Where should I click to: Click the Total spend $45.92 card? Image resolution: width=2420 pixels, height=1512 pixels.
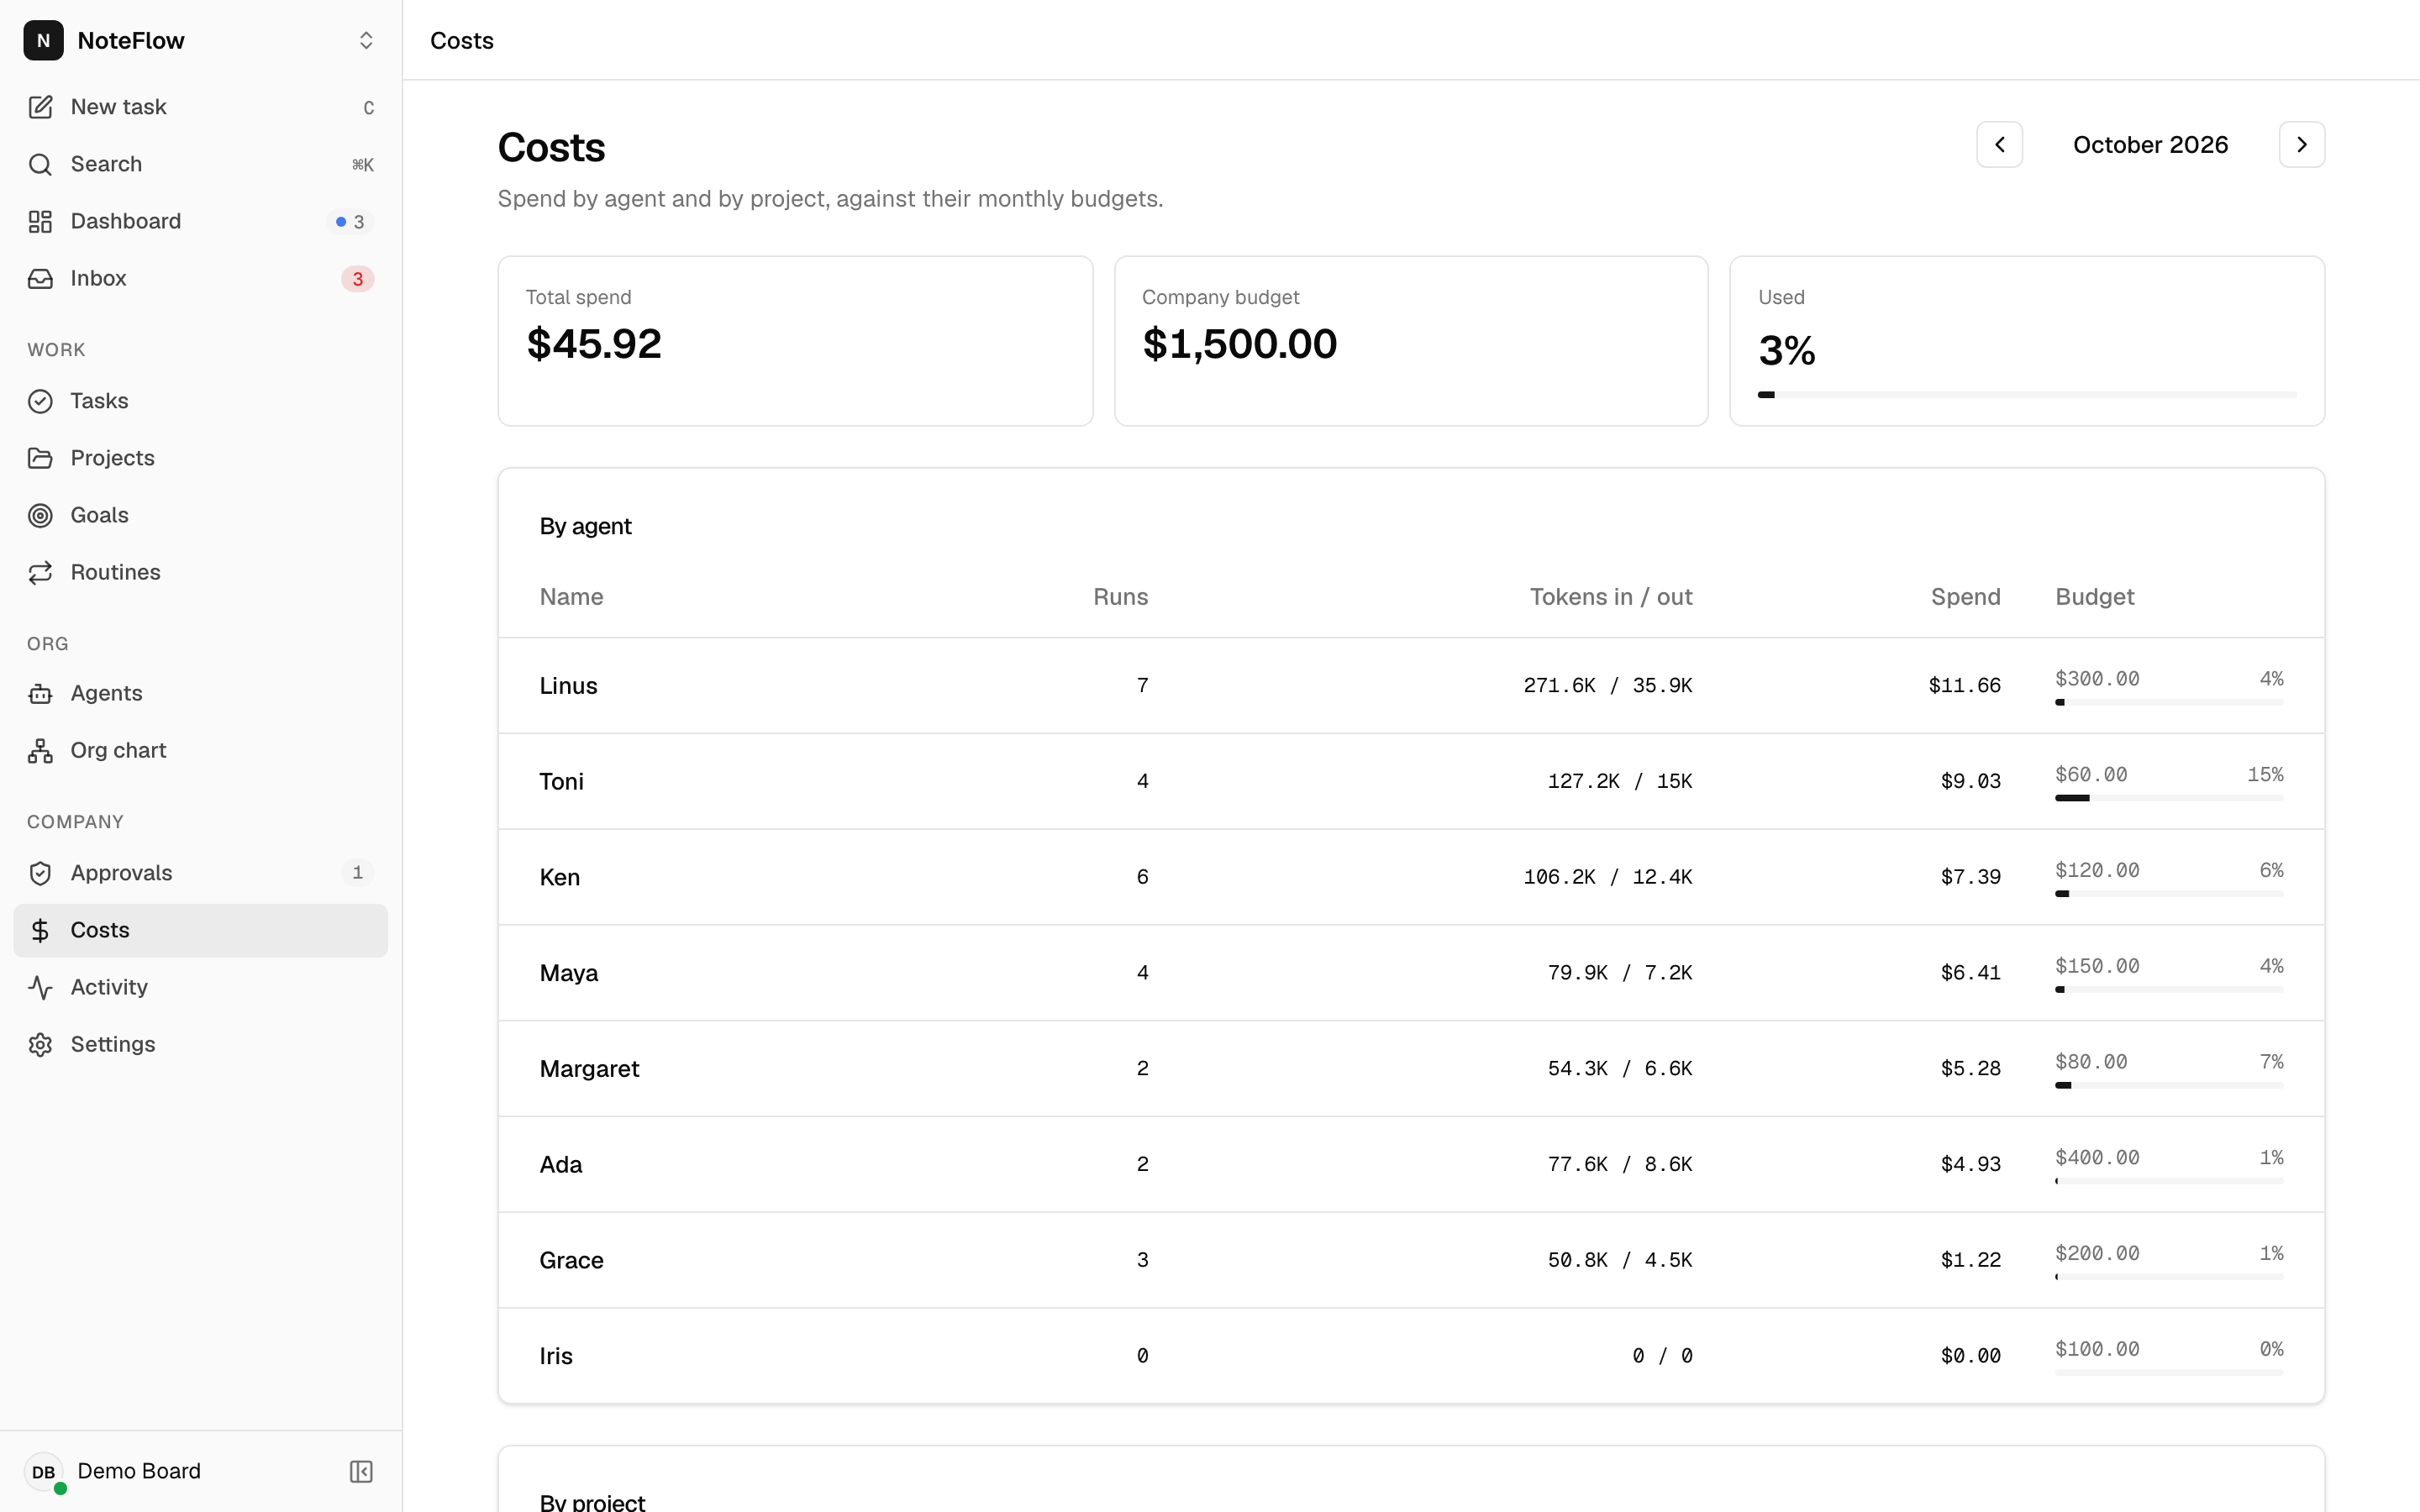pos(795,341)
